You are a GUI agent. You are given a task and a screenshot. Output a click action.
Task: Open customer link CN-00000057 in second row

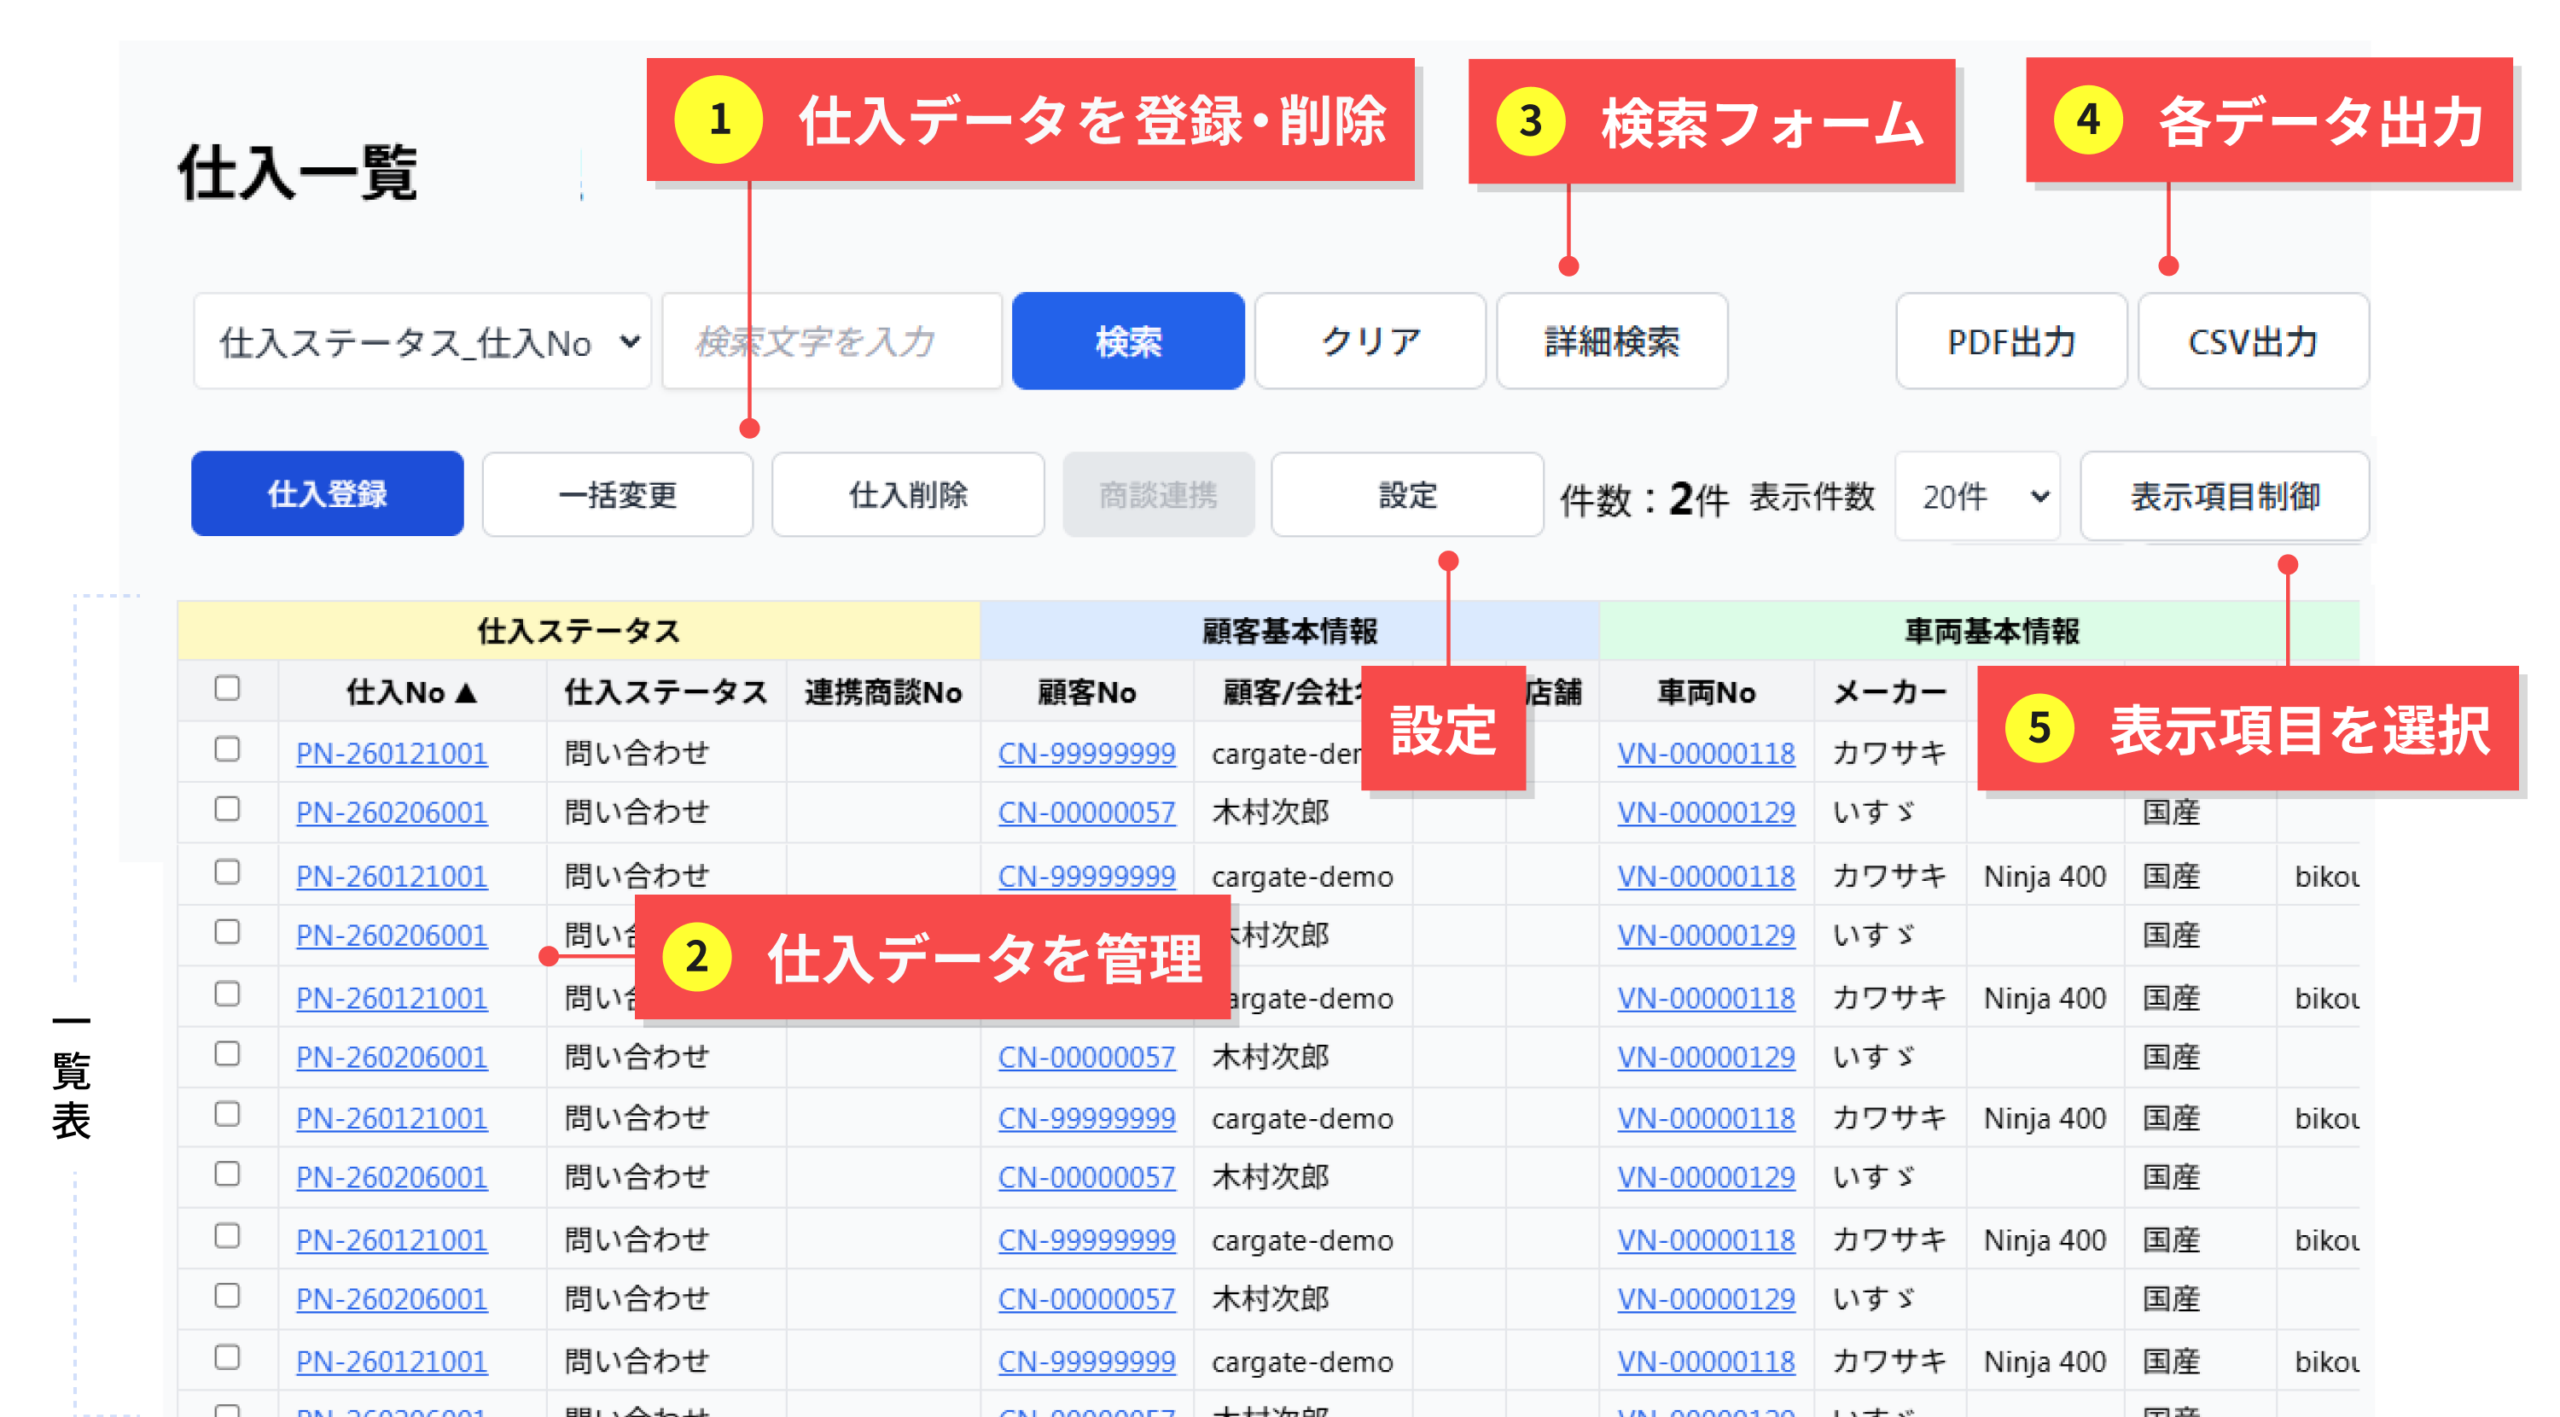(1085, 812)
